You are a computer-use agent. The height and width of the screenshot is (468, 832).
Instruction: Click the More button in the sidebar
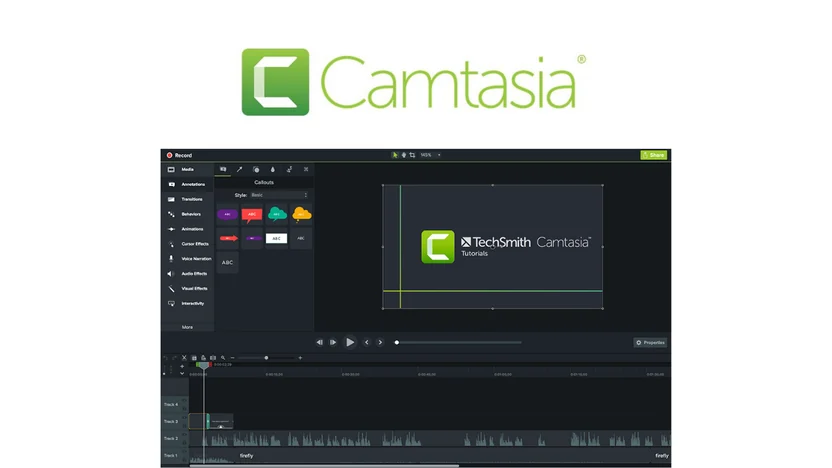coord(187,327)
